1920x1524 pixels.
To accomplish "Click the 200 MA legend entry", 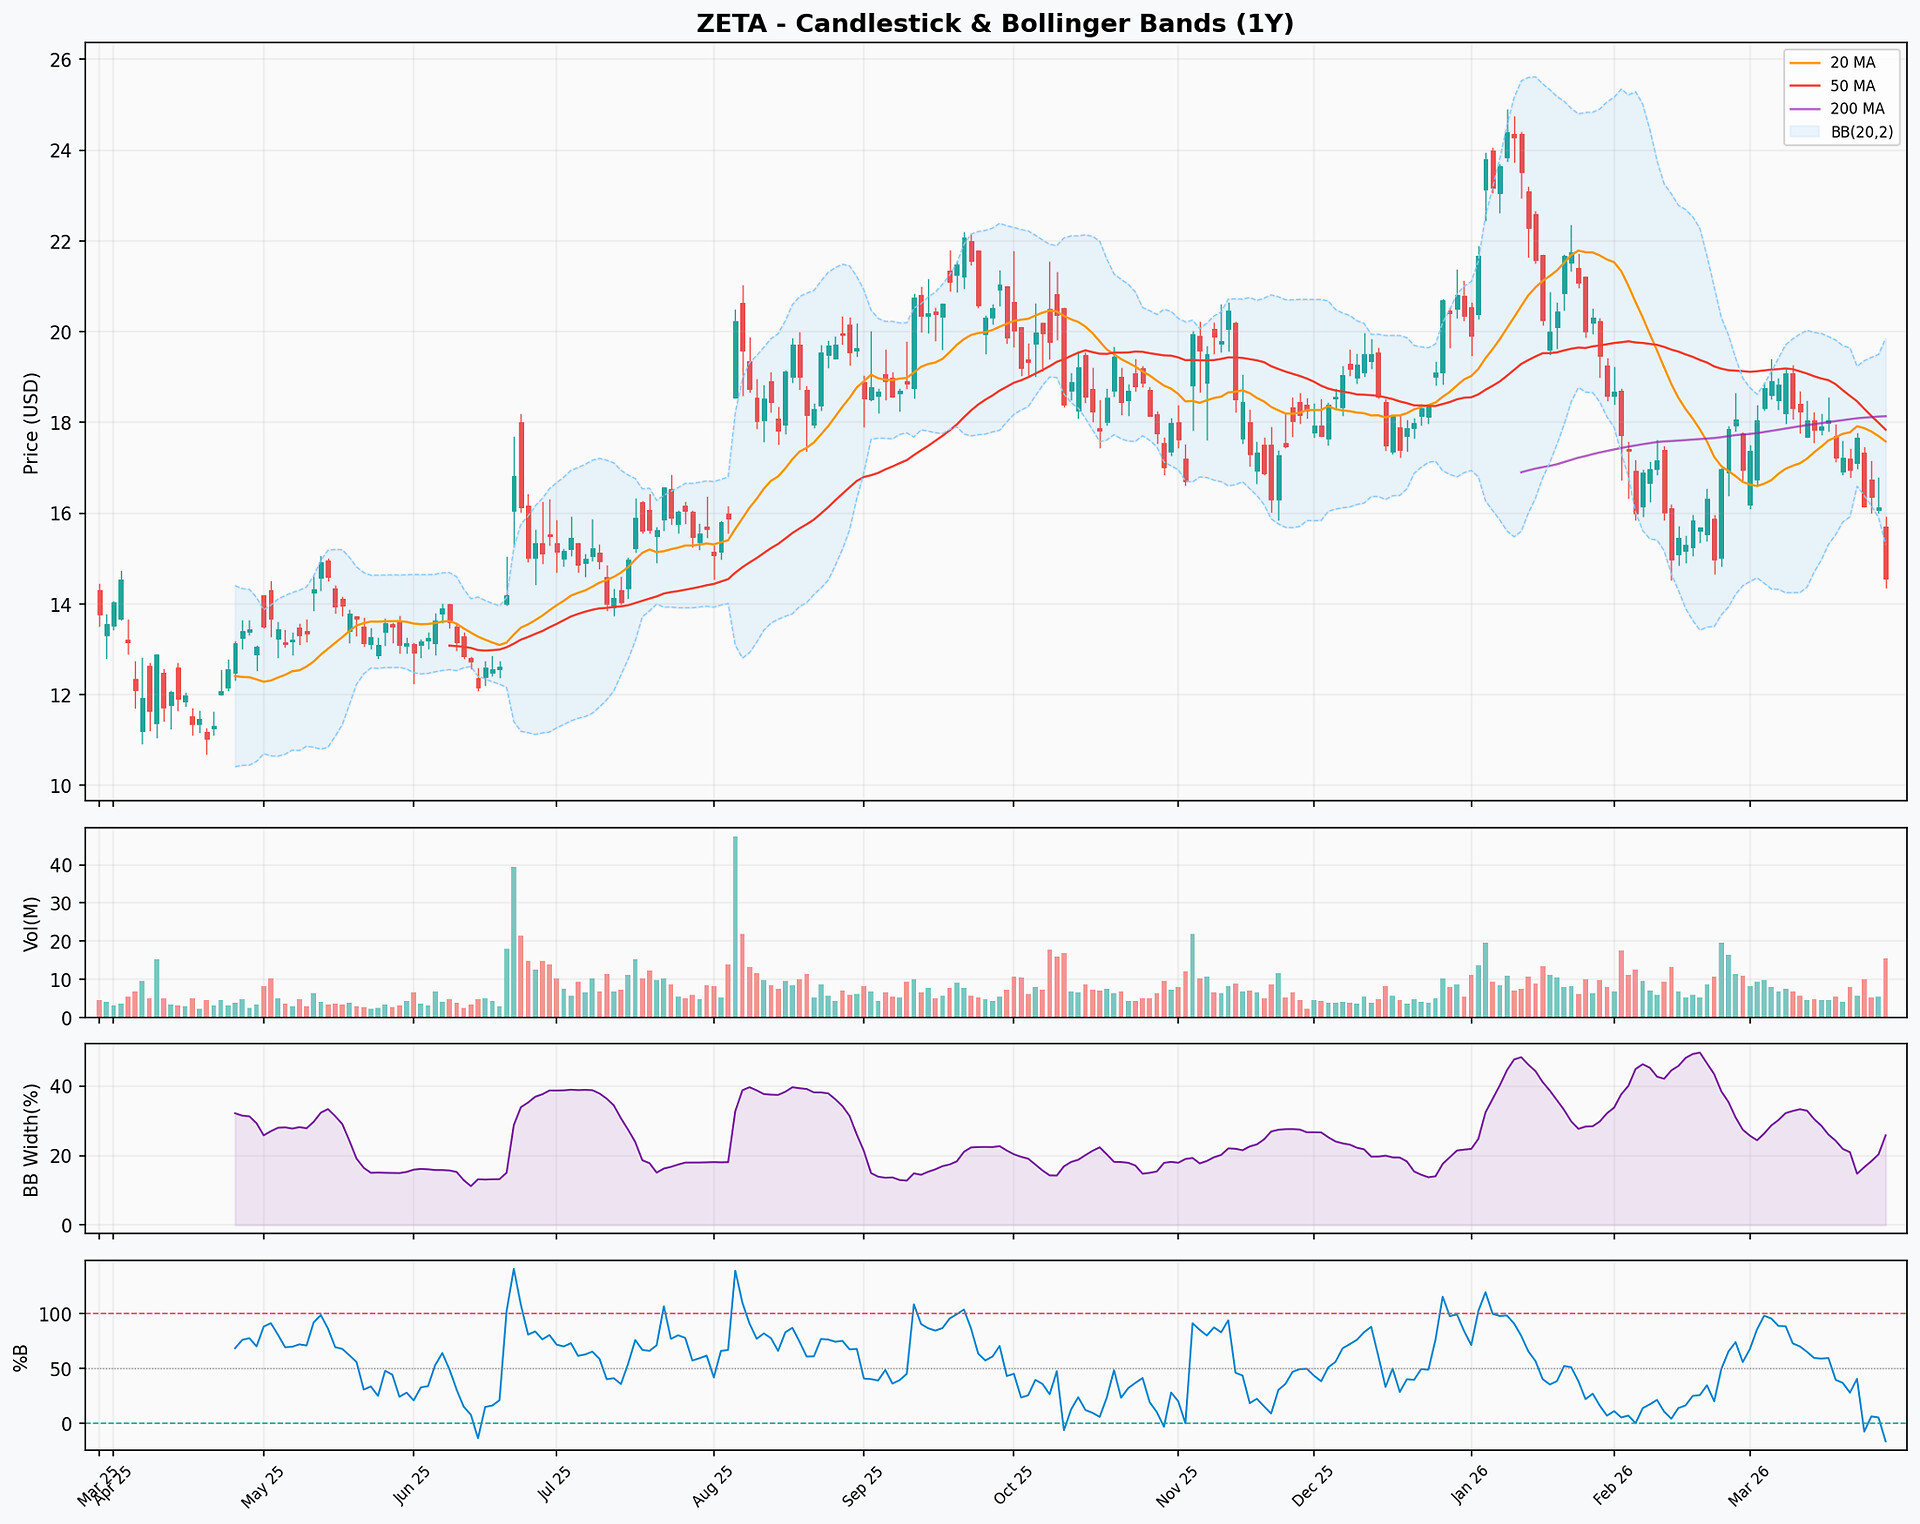I will pyautogui.click(x=1856, y=109).
